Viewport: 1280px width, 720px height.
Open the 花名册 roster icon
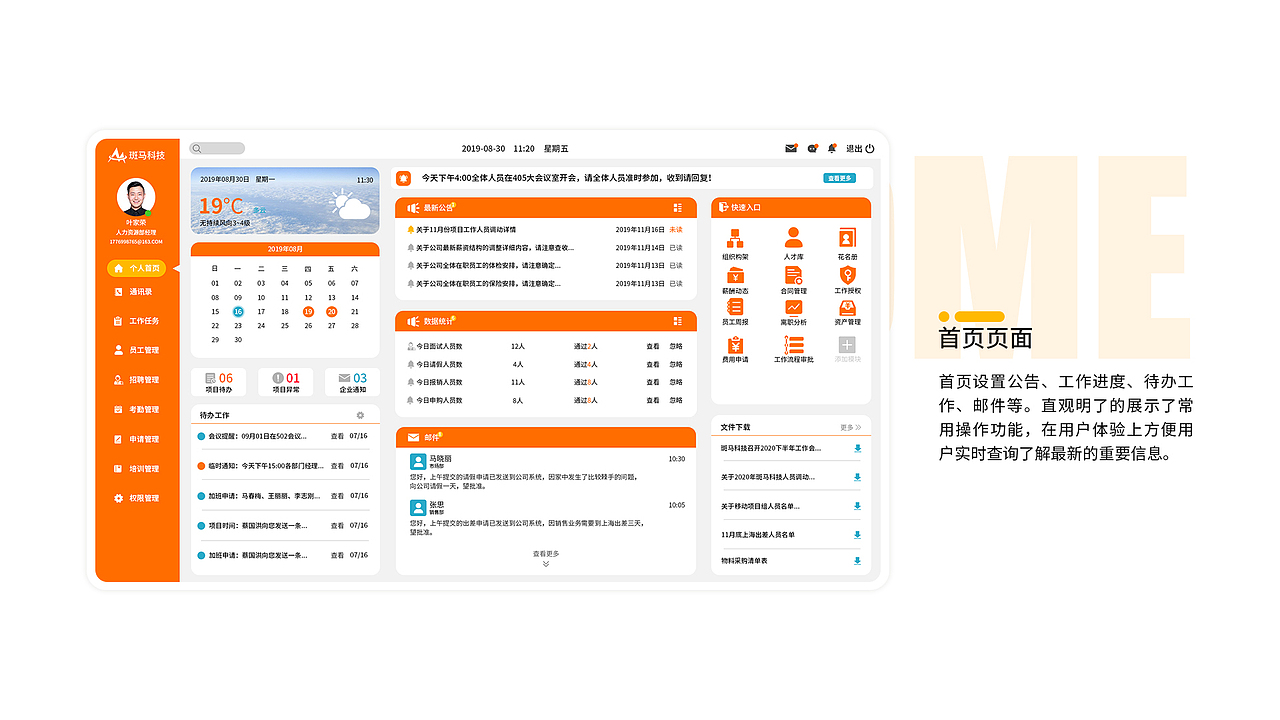pyautogui.click(x=847, y=236)
